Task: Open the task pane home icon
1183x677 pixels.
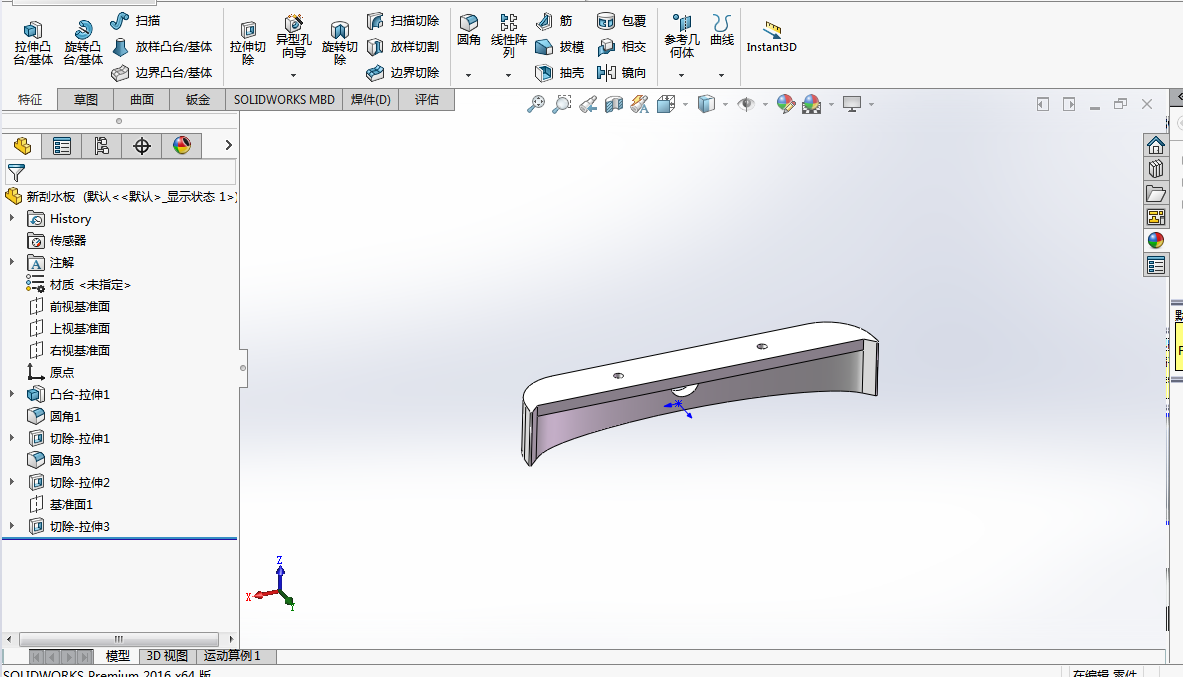Action: (x=1156, y=144)
